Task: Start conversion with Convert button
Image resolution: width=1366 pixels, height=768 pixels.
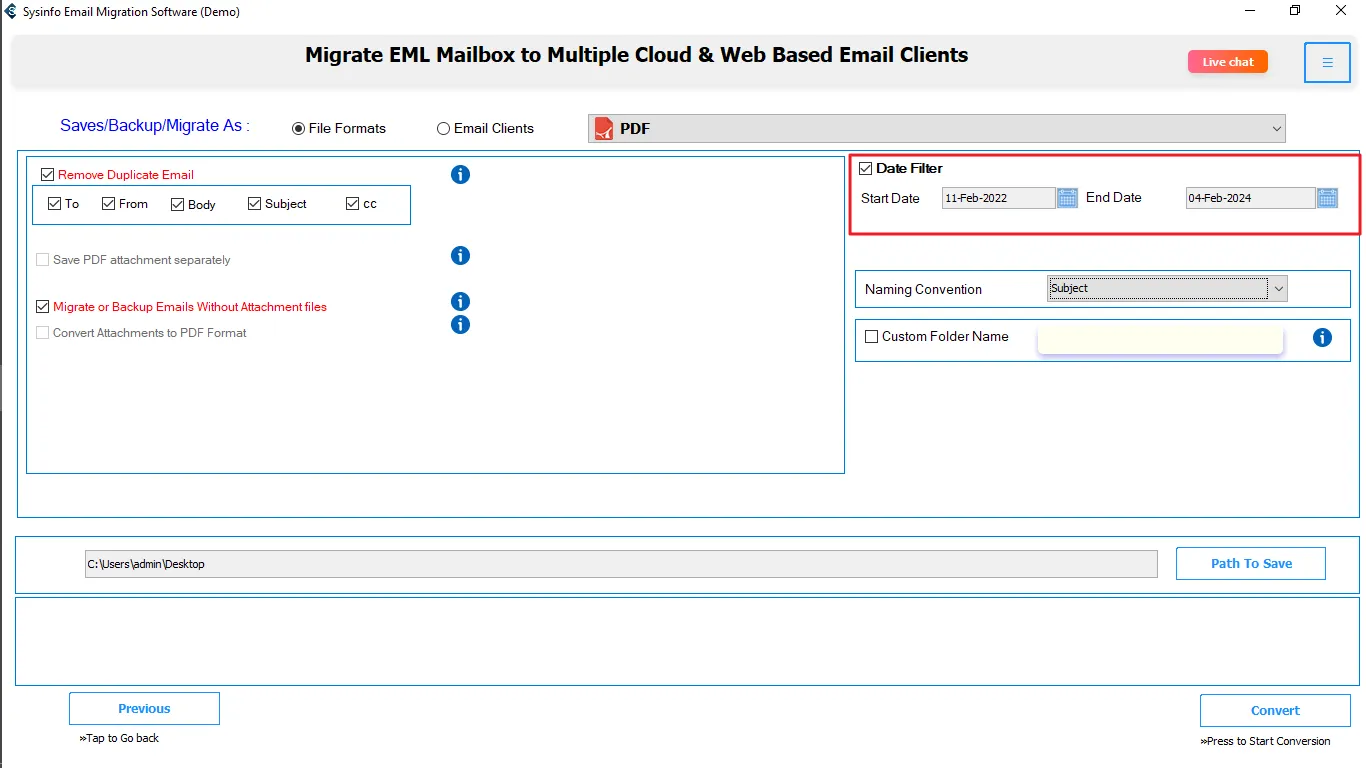Action: [1275, 711]
